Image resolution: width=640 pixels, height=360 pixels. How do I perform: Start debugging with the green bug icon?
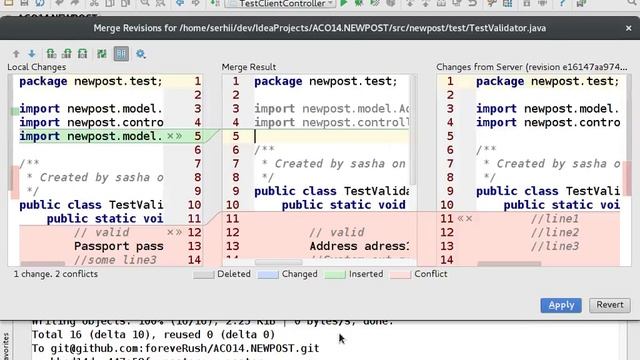[359, 3]
